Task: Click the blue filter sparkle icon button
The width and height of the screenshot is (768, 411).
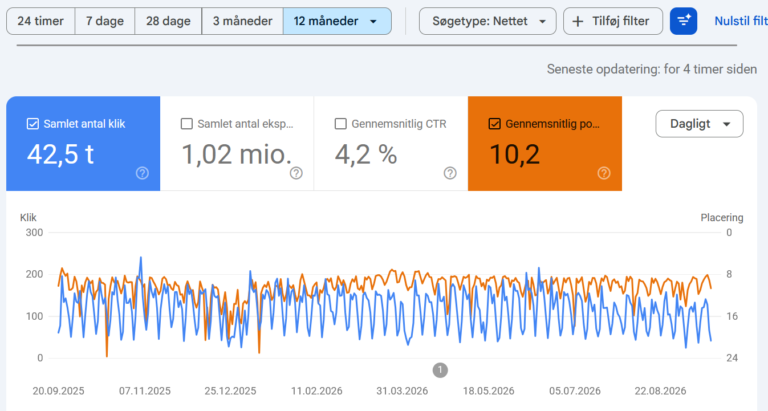Action: coord(683,21)
